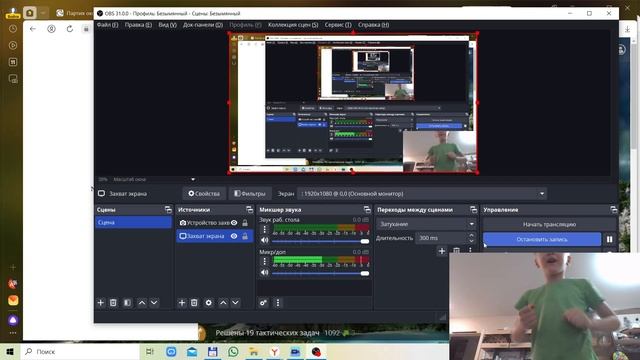Viewport: 640px width, 360px height.
Task: Undock the Сцены panel
Action: [x=168, y=209]
